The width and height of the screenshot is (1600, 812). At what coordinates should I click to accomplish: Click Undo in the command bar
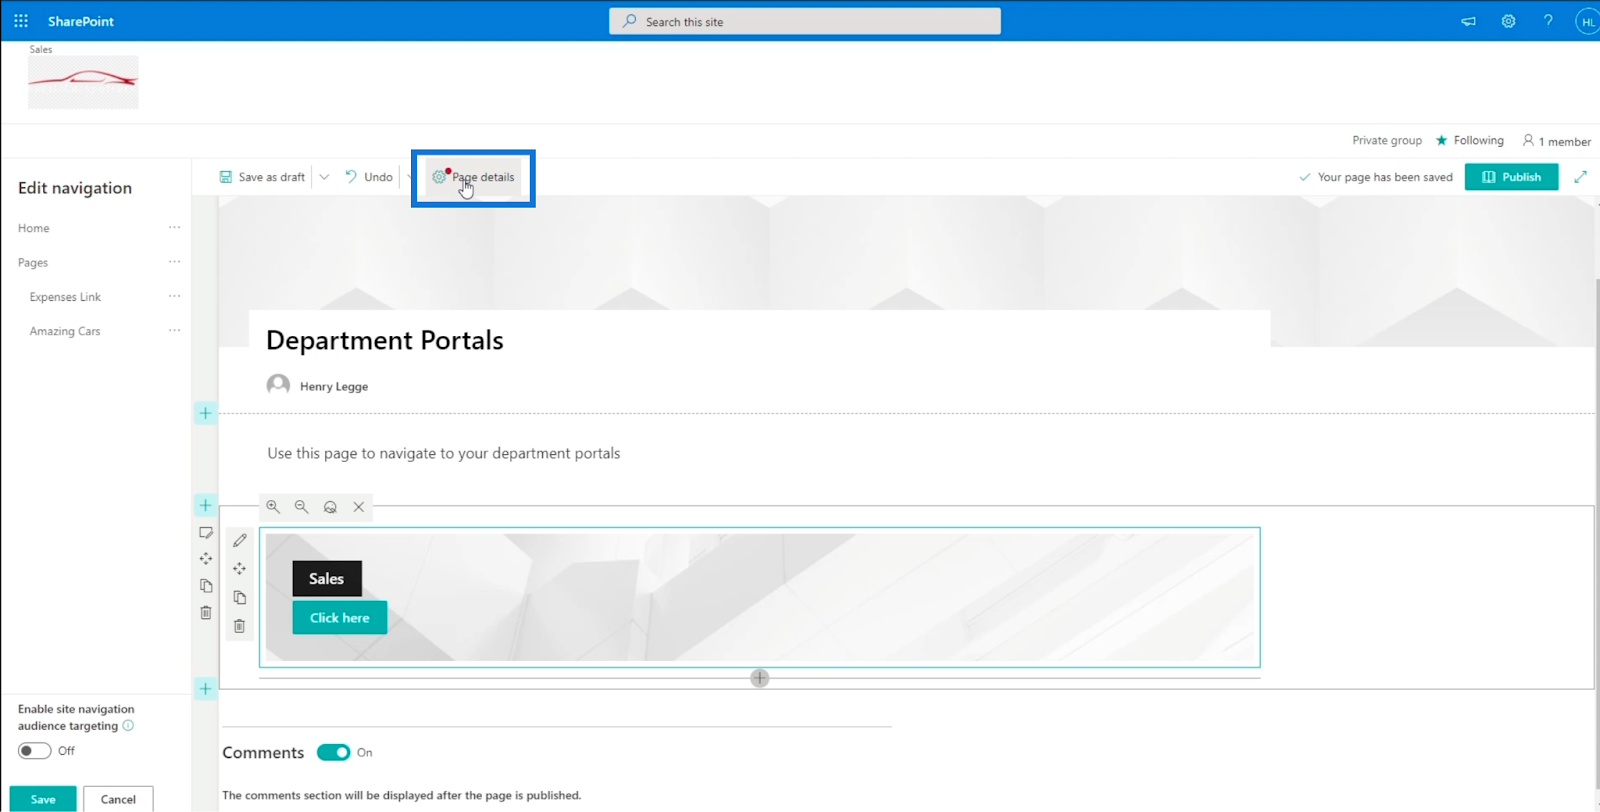tap(369, 177)
